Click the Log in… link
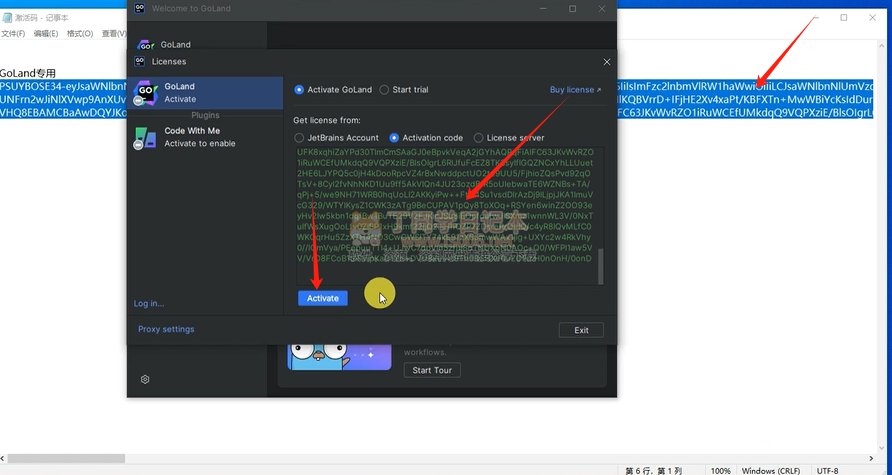 click(148, 303)
